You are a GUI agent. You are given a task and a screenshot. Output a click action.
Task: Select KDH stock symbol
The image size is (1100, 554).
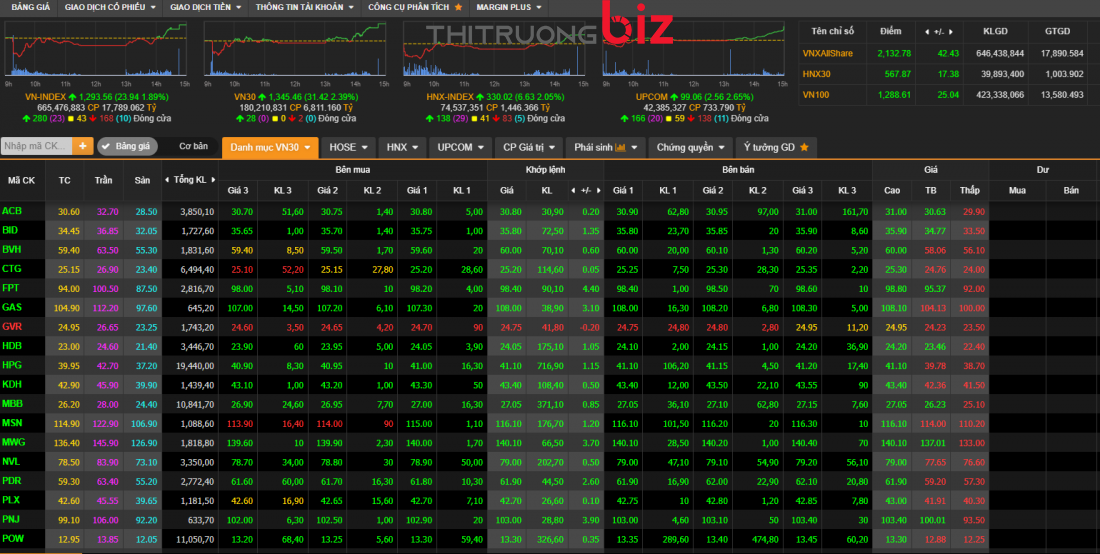[12, 384]
